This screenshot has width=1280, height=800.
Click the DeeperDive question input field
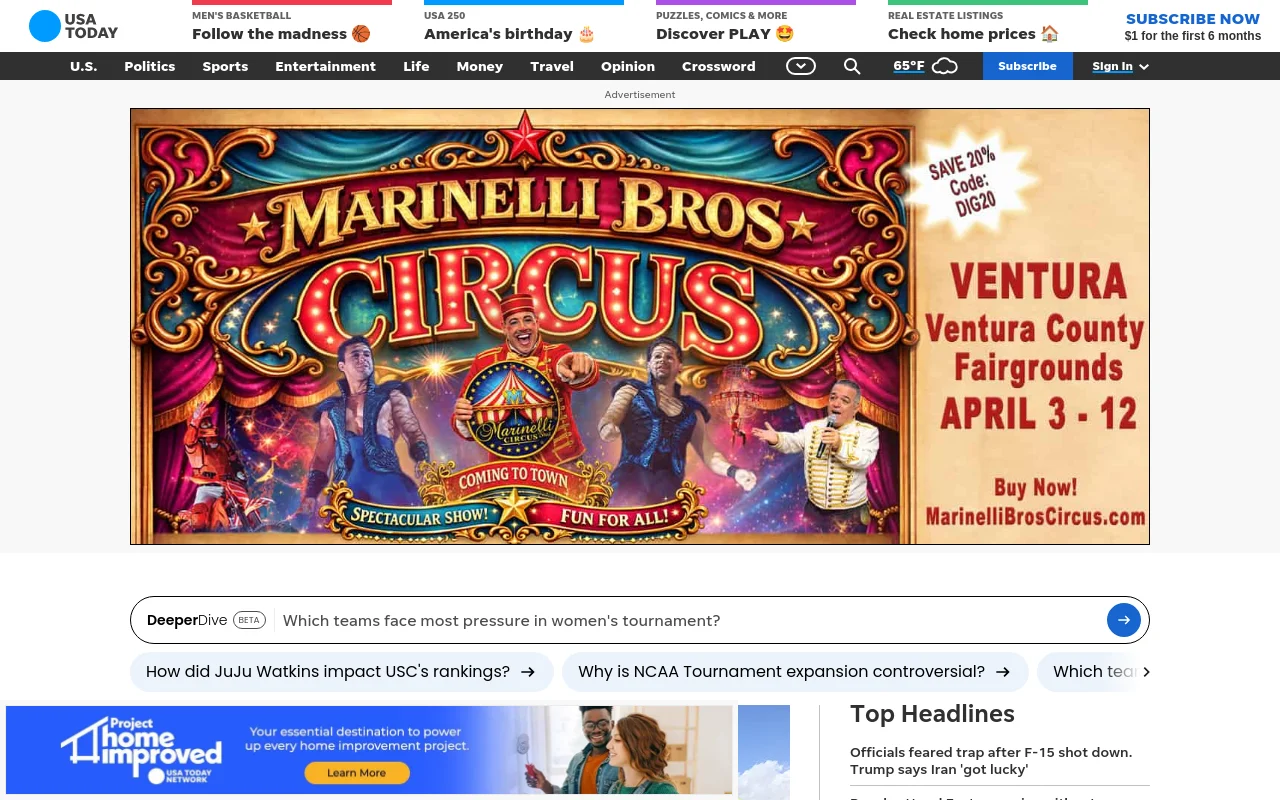click(690, 620)
